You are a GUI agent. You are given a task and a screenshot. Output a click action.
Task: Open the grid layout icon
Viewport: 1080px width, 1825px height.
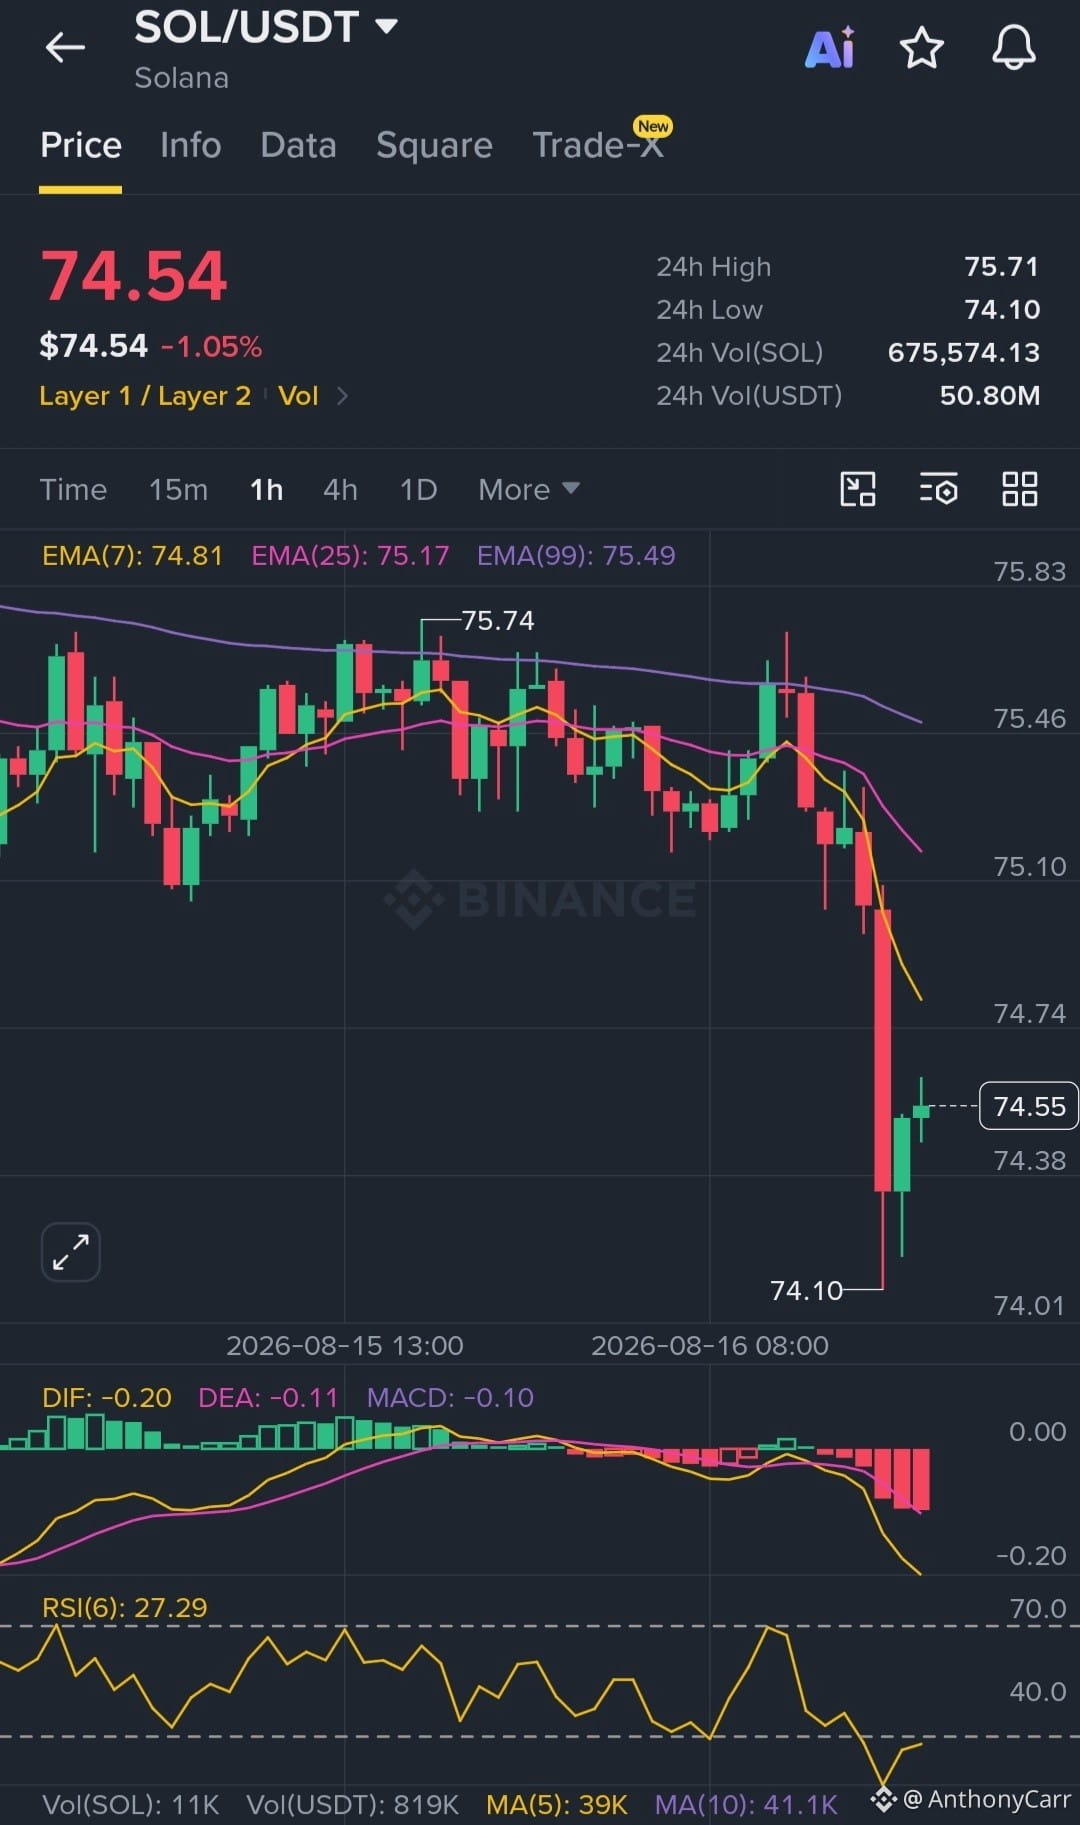pos(1019,489)
